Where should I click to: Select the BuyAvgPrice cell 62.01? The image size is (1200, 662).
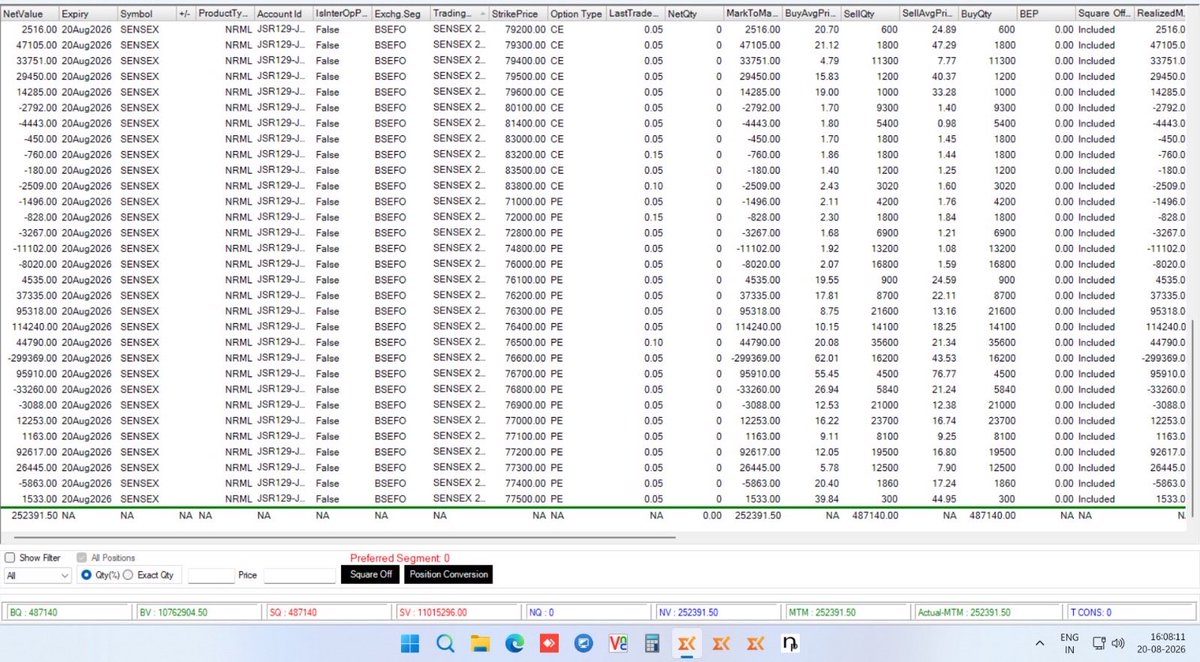(812, 358)
